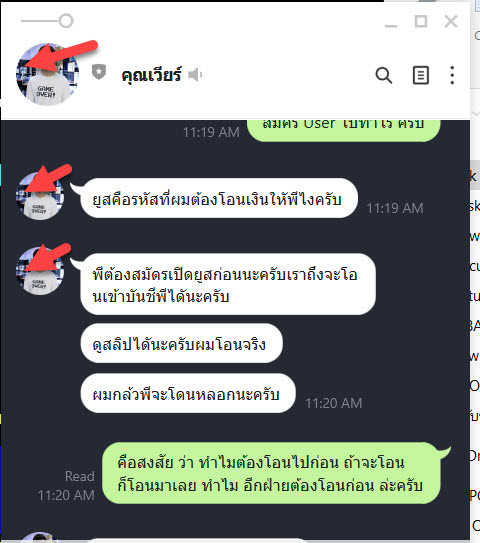Toggle the muted speaker icon beside คุณเวียร์
The height and width of the screenshot is (543, 480).
pos(195,75)
